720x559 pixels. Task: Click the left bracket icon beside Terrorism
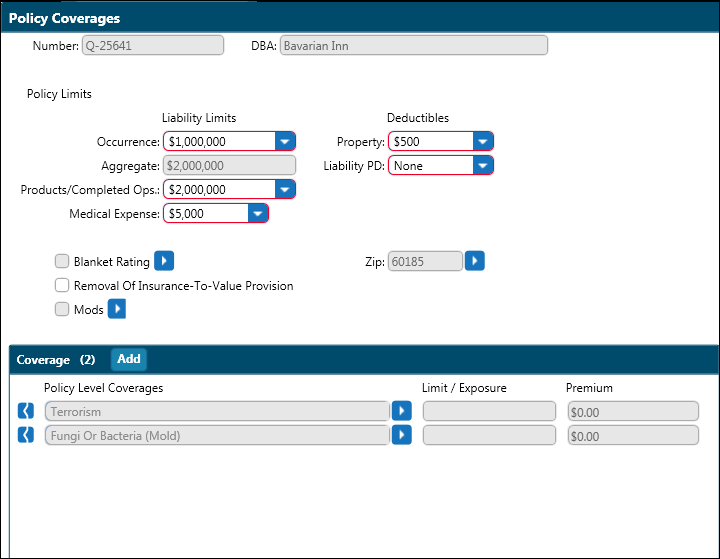tap(27, 411)
